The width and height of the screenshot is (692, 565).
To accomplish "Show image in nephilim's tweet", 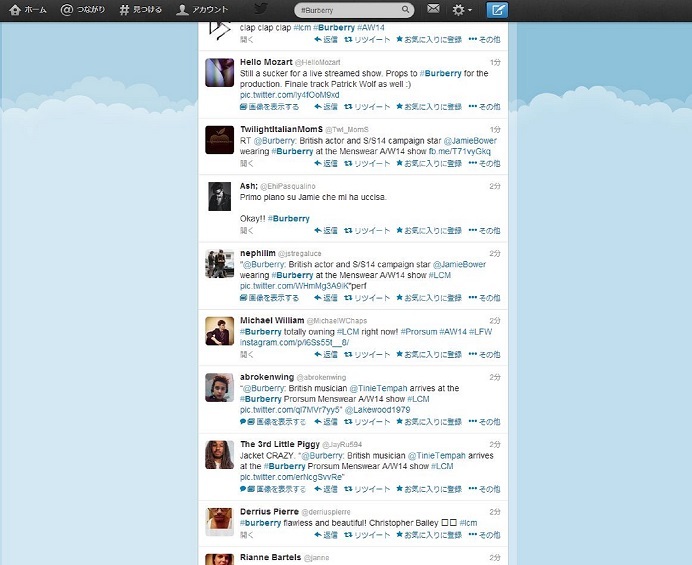I will [269, 298].
